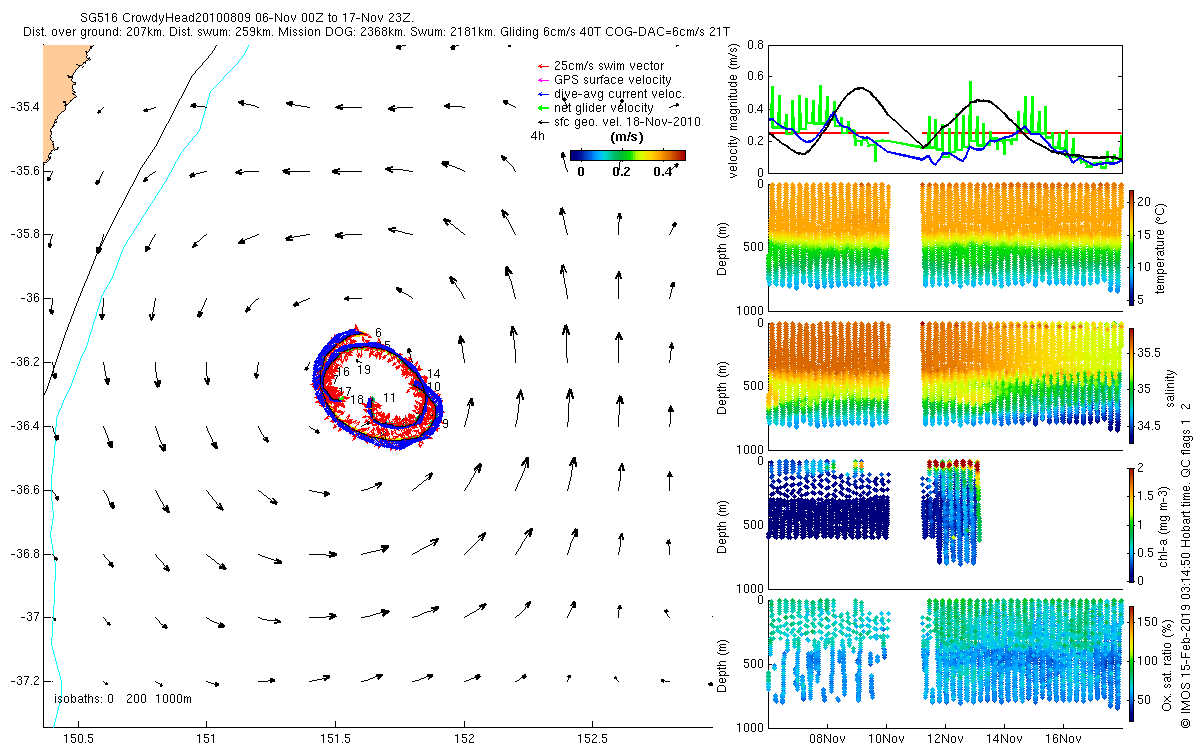Click the 152.5 longitude tick label
The width and height of the screenshot is (1200, 750).
[593, 739]
